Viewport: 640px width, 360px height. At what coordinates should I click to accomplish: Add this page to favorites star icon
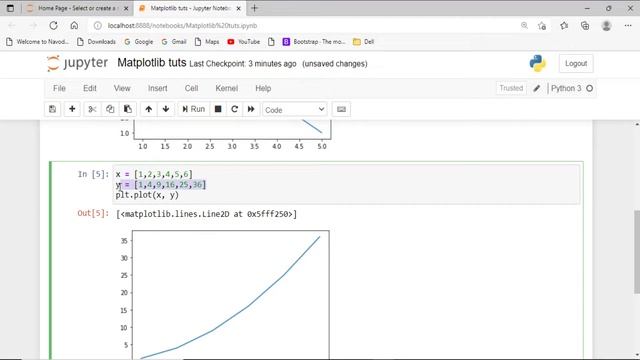[x=542, y=26]
